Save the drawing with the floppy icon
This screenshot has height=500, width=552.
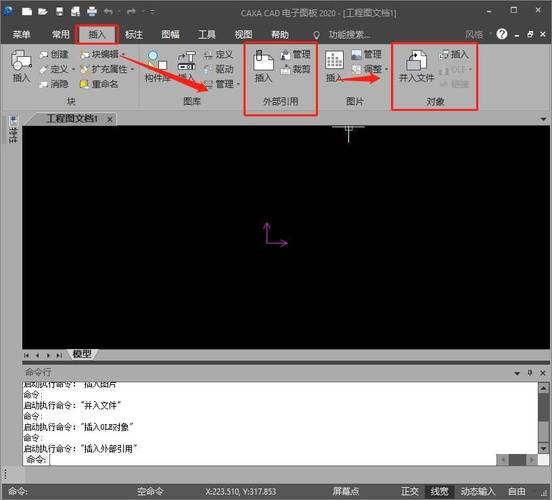pos(59,12)
